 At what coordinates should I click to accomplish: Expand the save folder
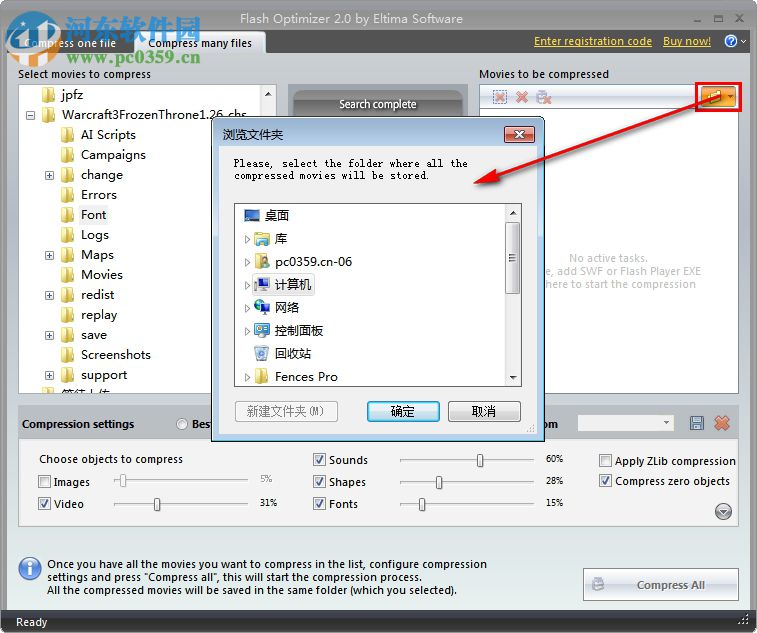point(49,335)
